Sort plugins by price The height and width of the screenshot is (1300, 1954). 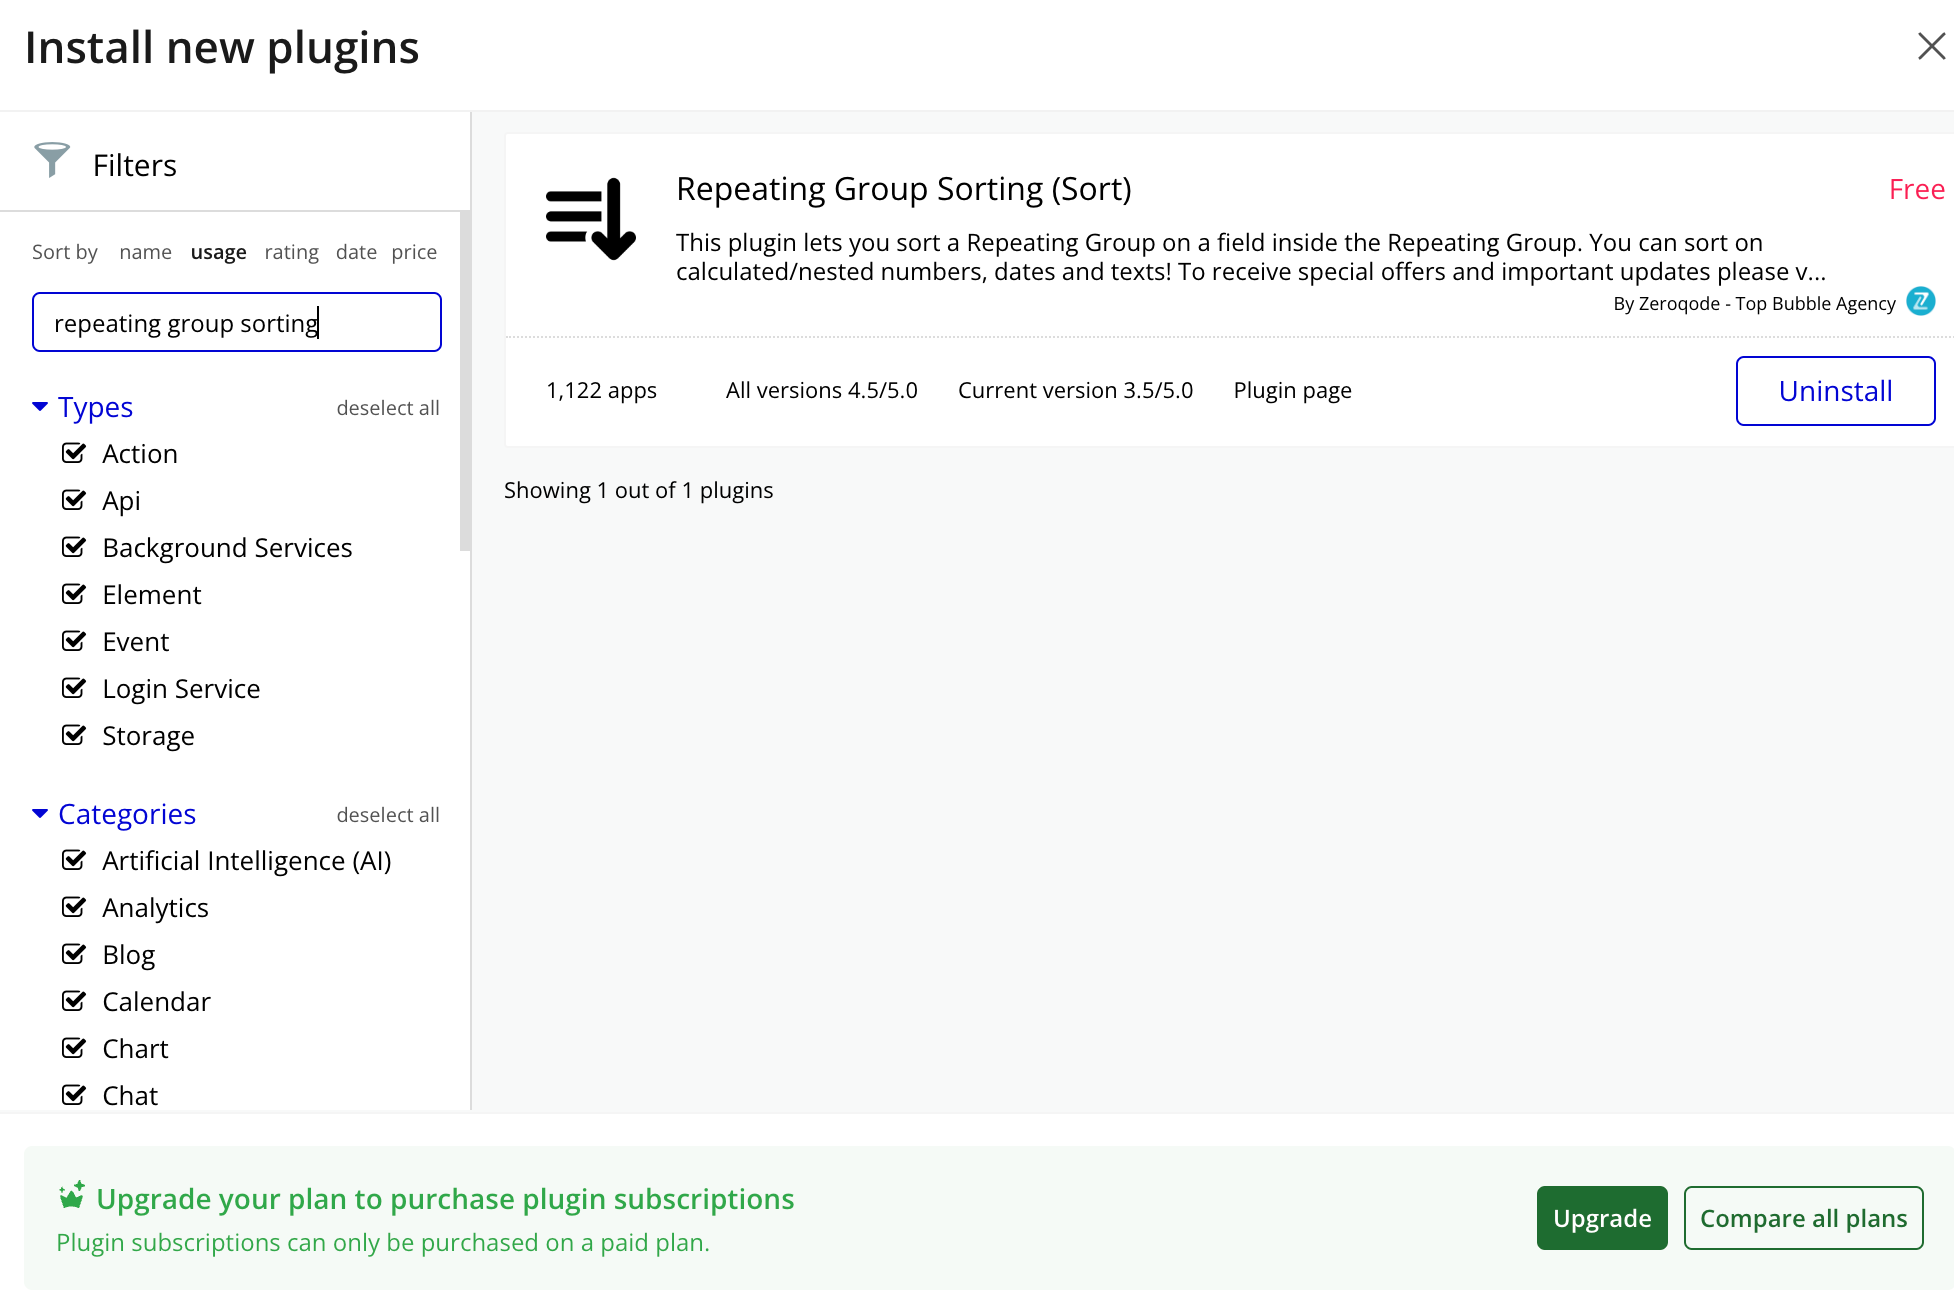pos(414,252)
